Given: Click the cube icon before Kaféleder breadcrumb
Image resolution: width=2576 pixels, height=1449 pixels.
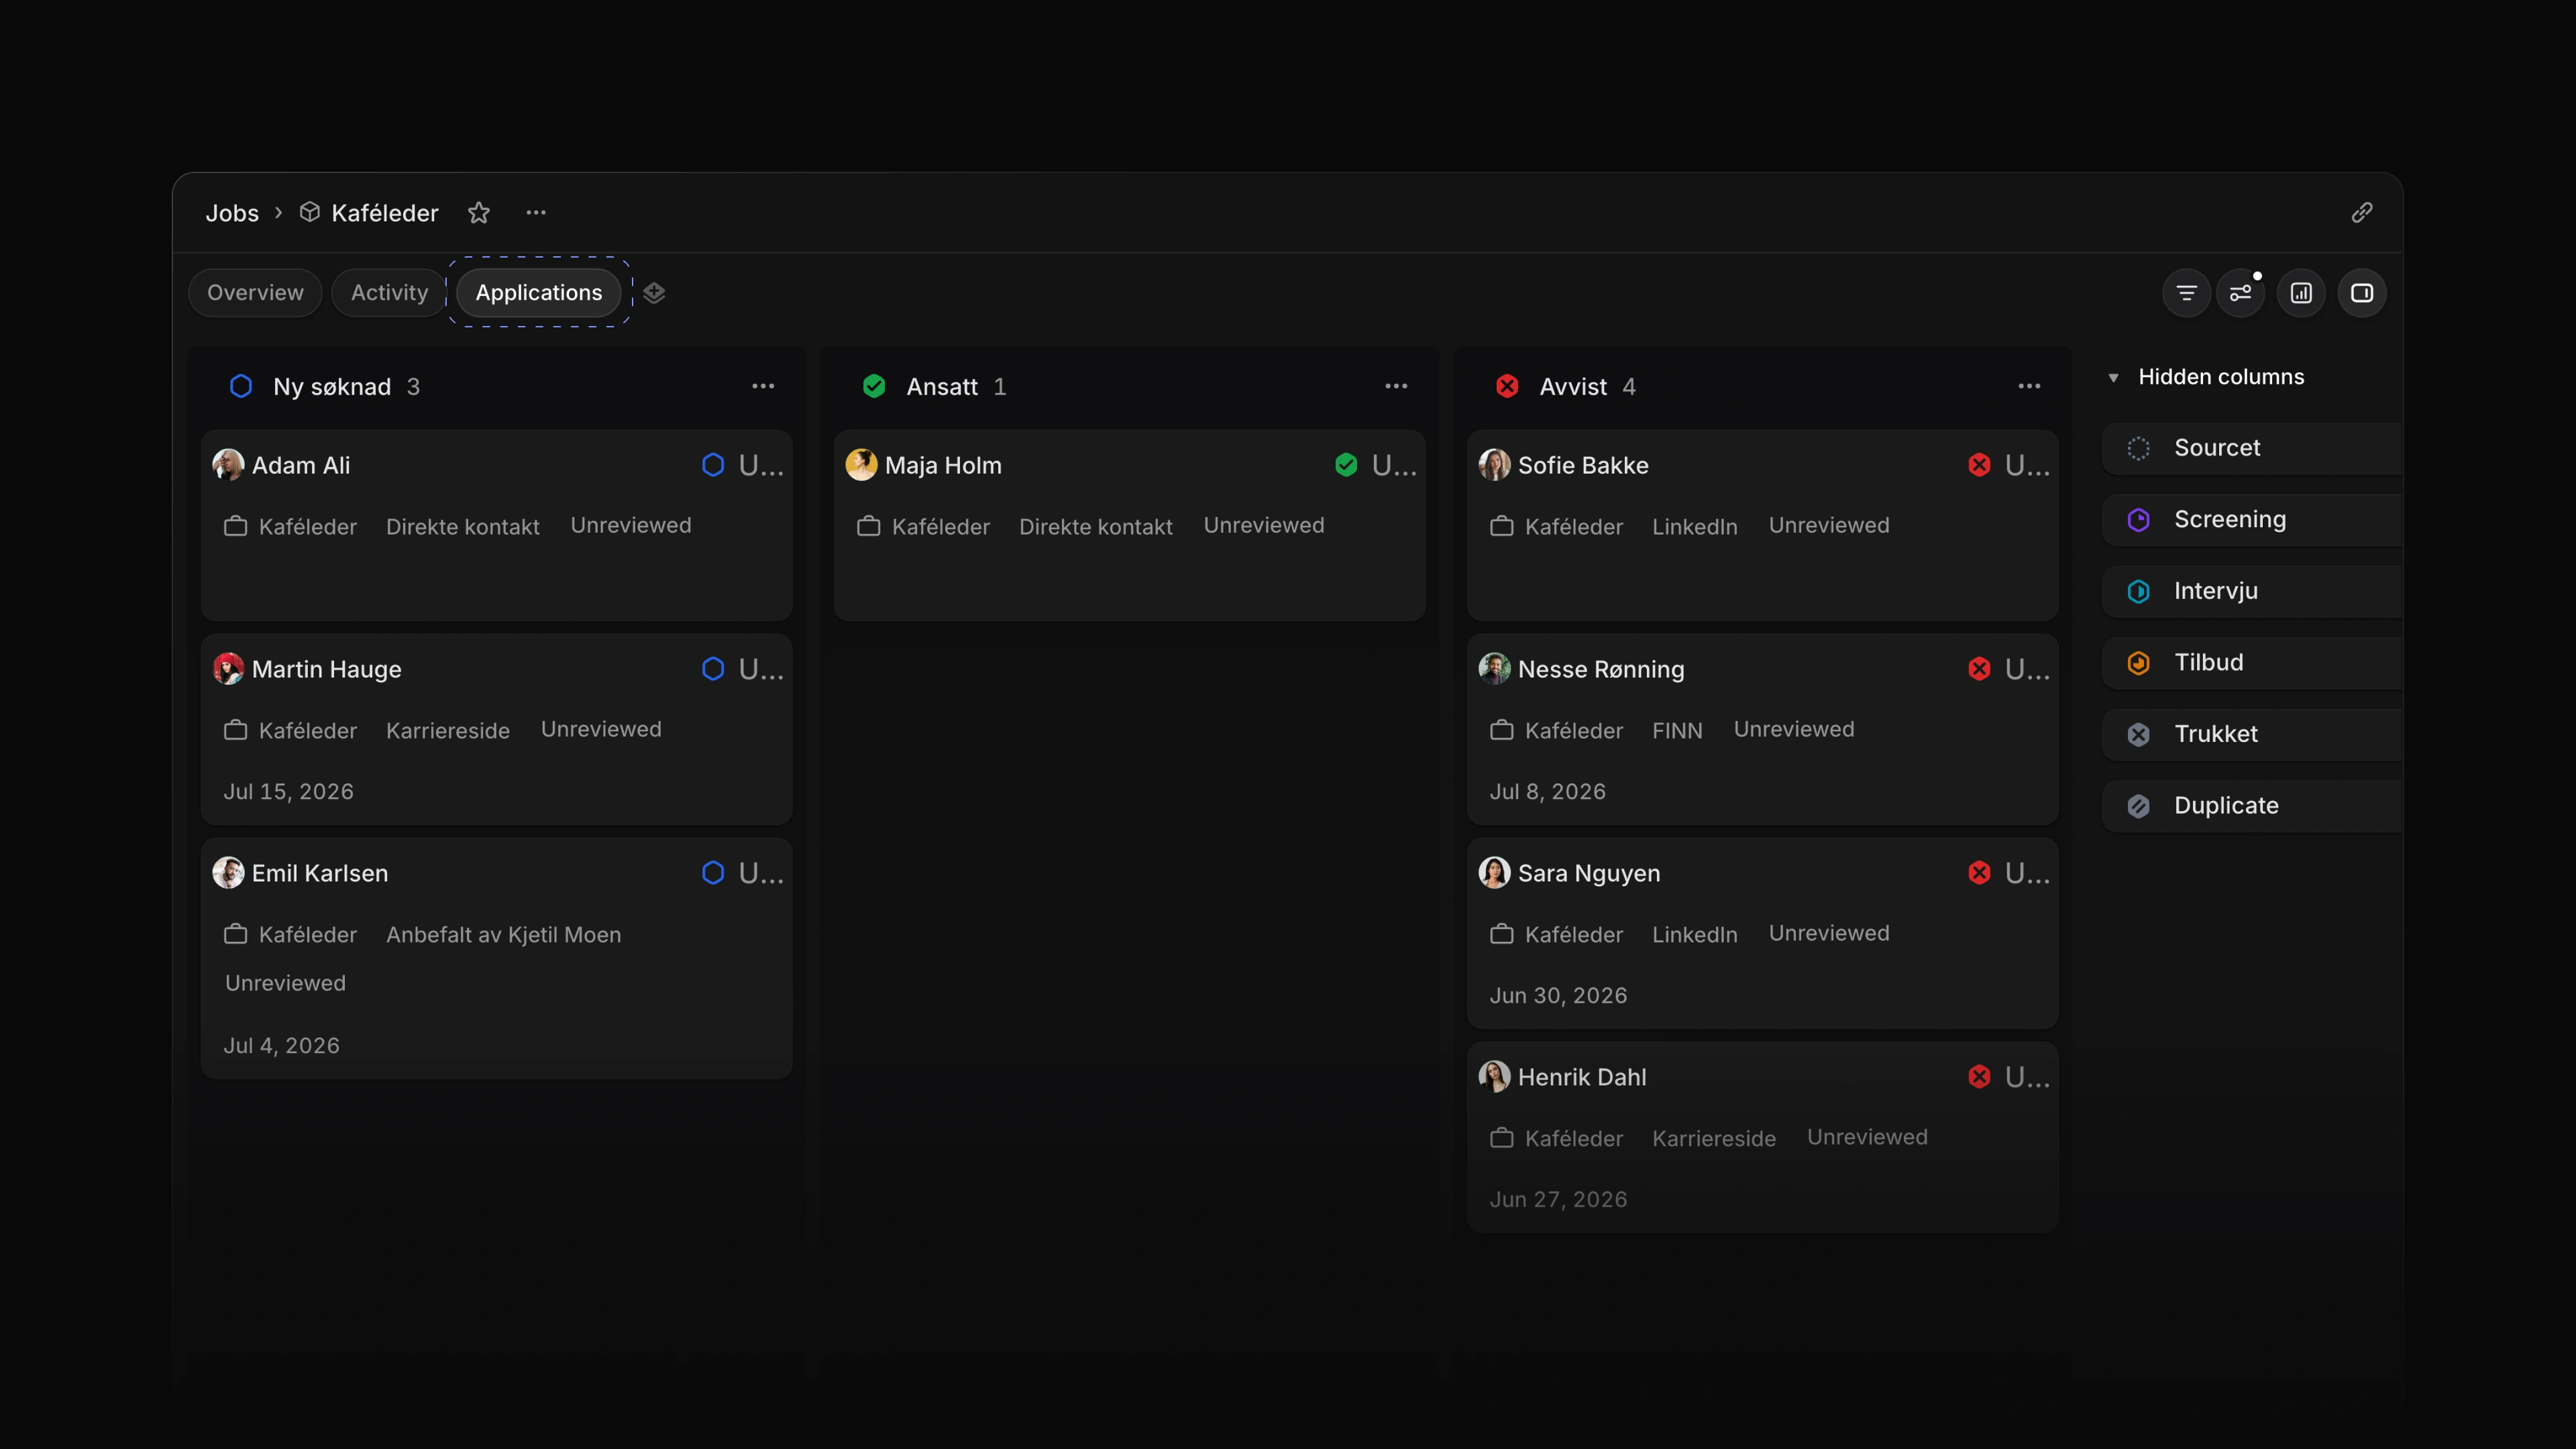Looking at the screenshot, I should tap(310, 212).
